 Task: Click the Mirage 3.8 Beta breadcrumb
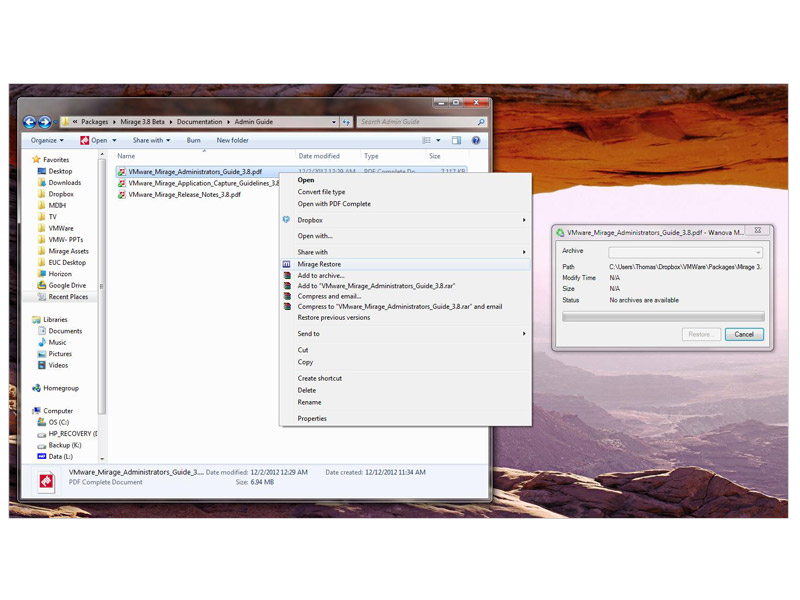[x=142, y=122]
